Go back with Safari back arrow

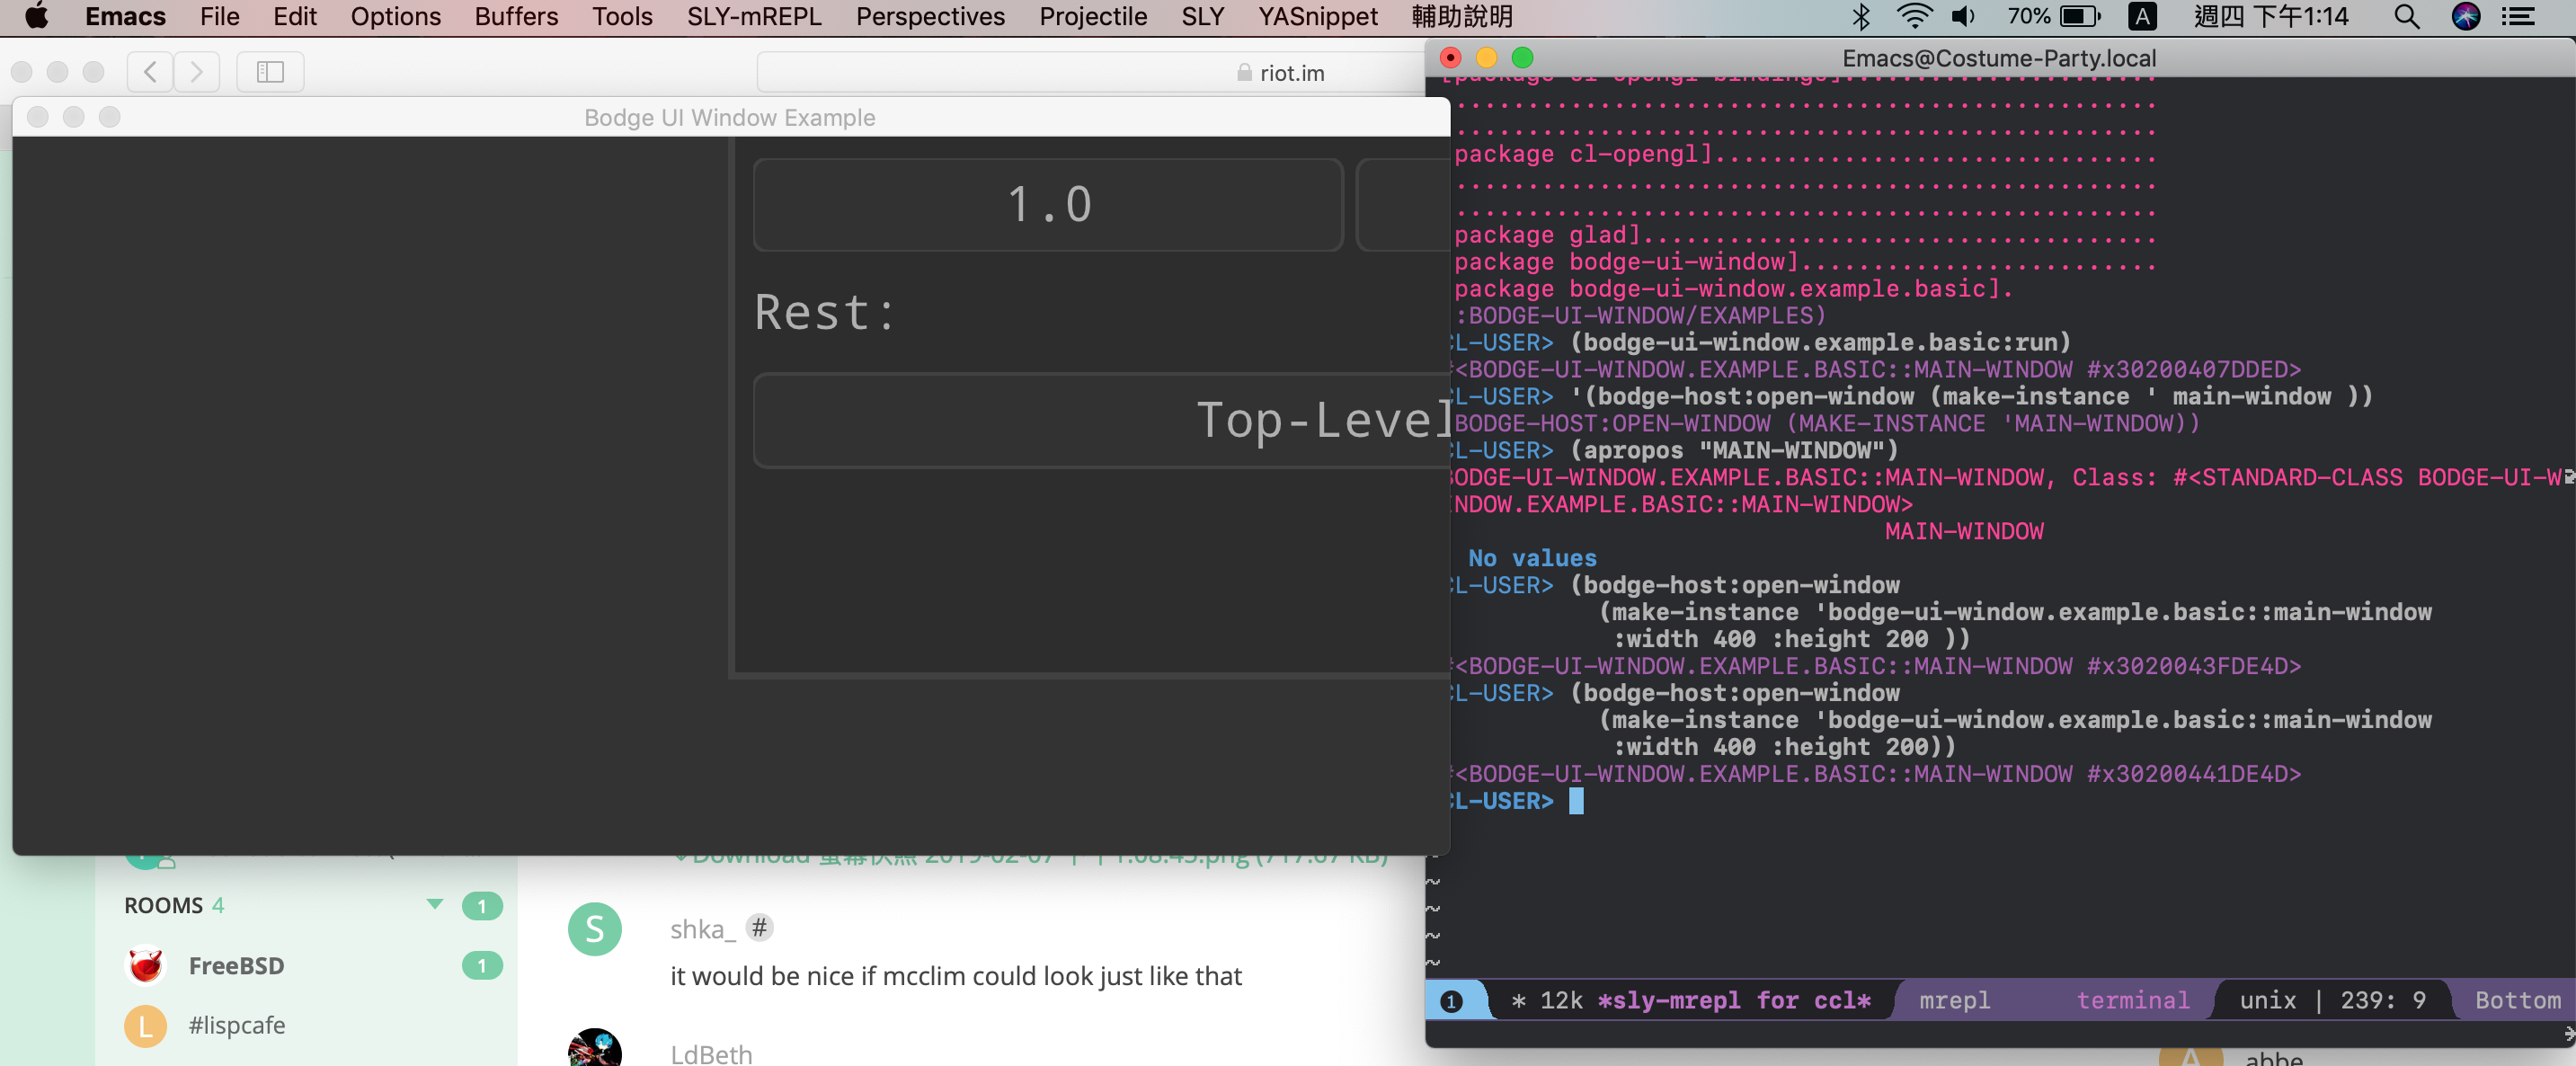pyautogui.click(x=150, y=72)
